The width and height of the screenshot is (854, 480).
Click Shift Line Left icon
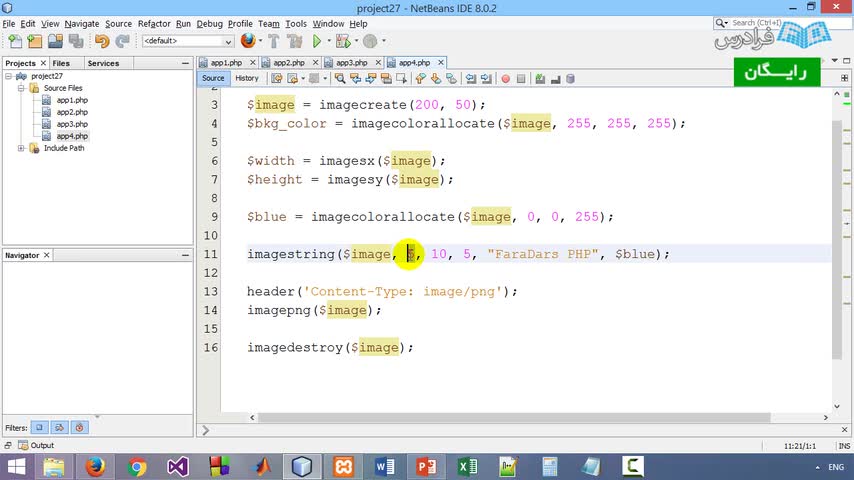pos(471,79)
